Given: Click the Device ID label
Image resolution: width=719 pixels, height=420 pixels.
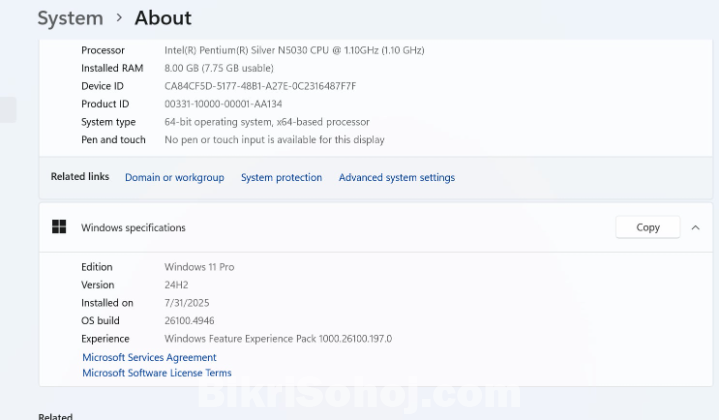Looking at the screenshot, I should [x=102, y=86].
